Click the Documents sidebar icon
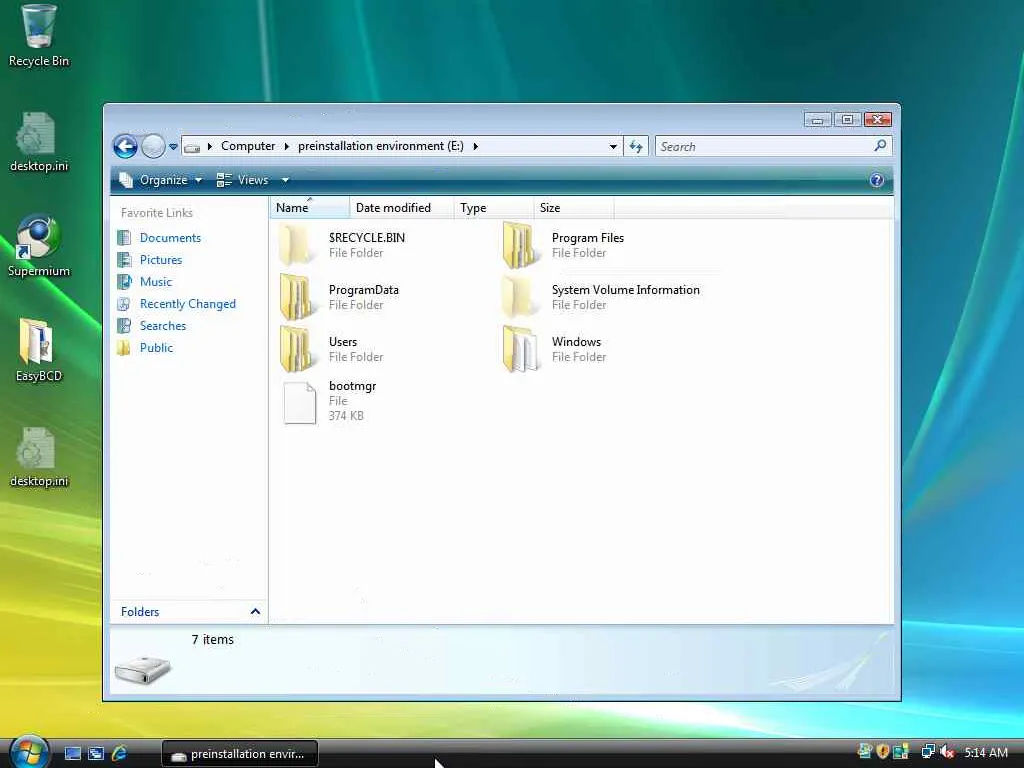The image size is (1024, 768). tap(124, 238)
